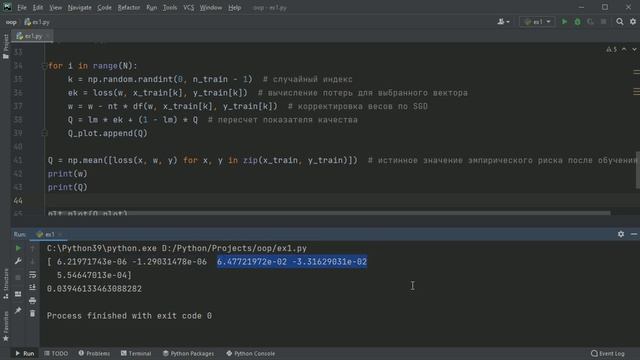
Task: Print the console output
Action: click(33, 301)
